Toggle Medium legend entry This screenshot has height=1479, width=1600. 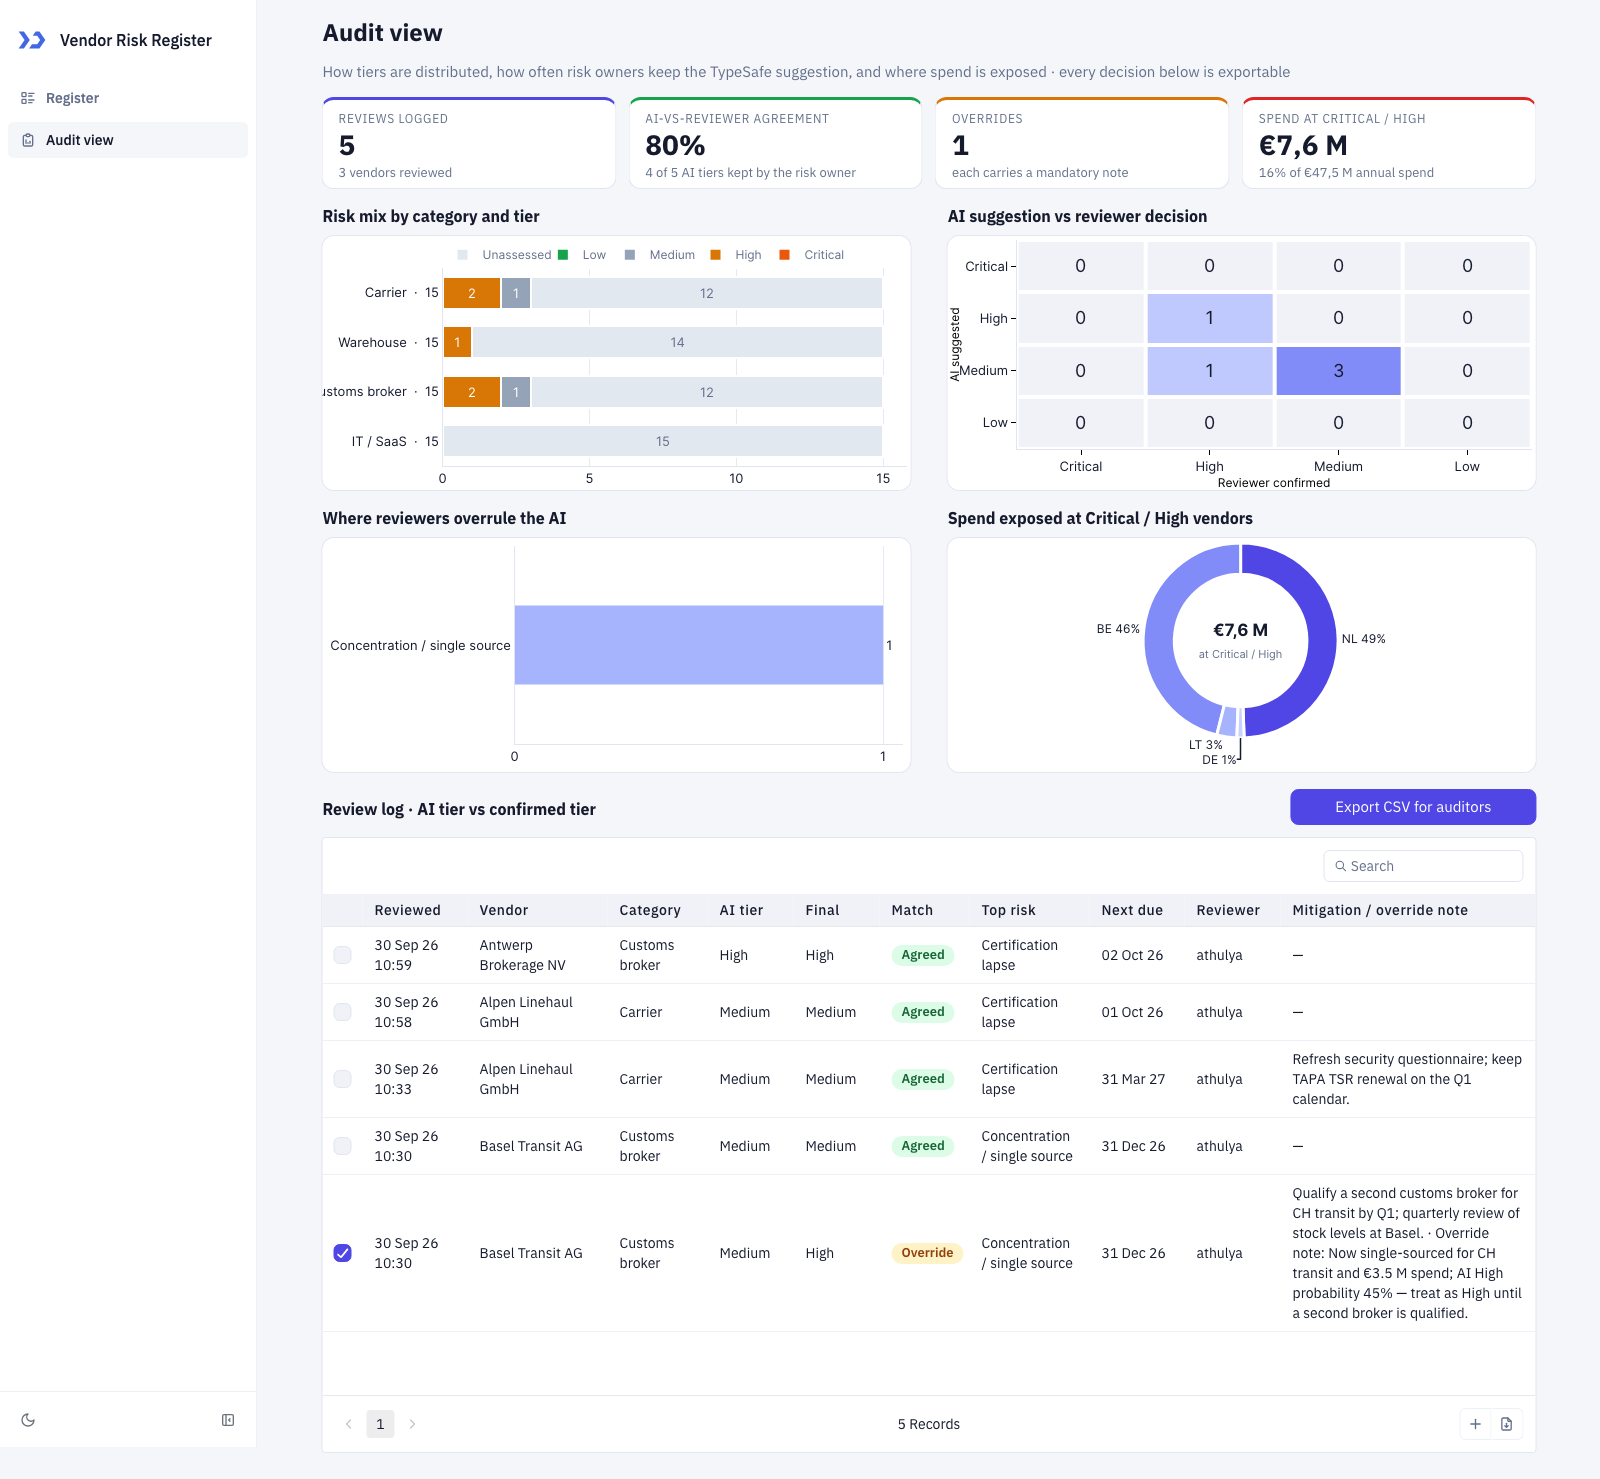660,255
